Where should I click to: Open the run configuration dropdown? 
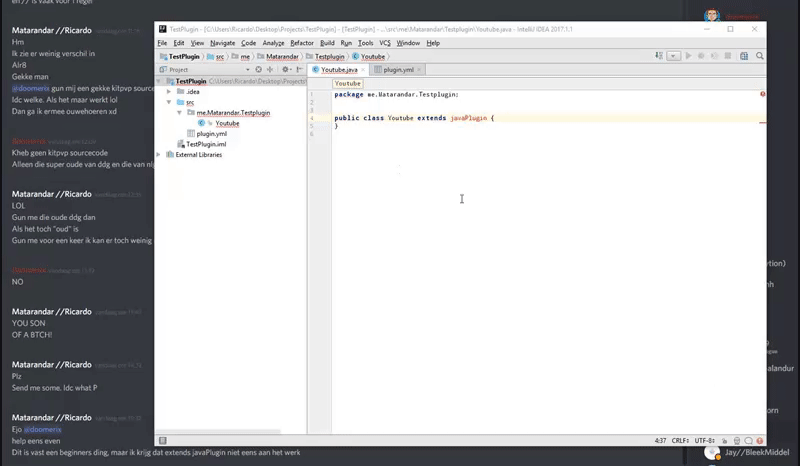[673, 56]
